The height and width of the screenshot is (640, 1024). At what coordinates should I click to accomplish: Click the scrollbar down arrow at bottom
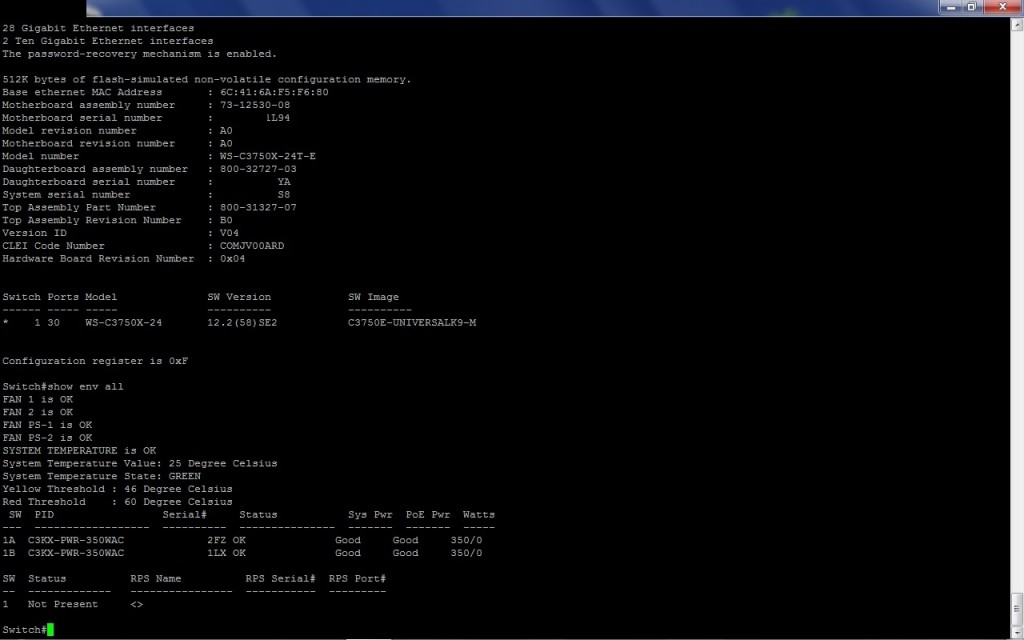tap(1017, 633)
